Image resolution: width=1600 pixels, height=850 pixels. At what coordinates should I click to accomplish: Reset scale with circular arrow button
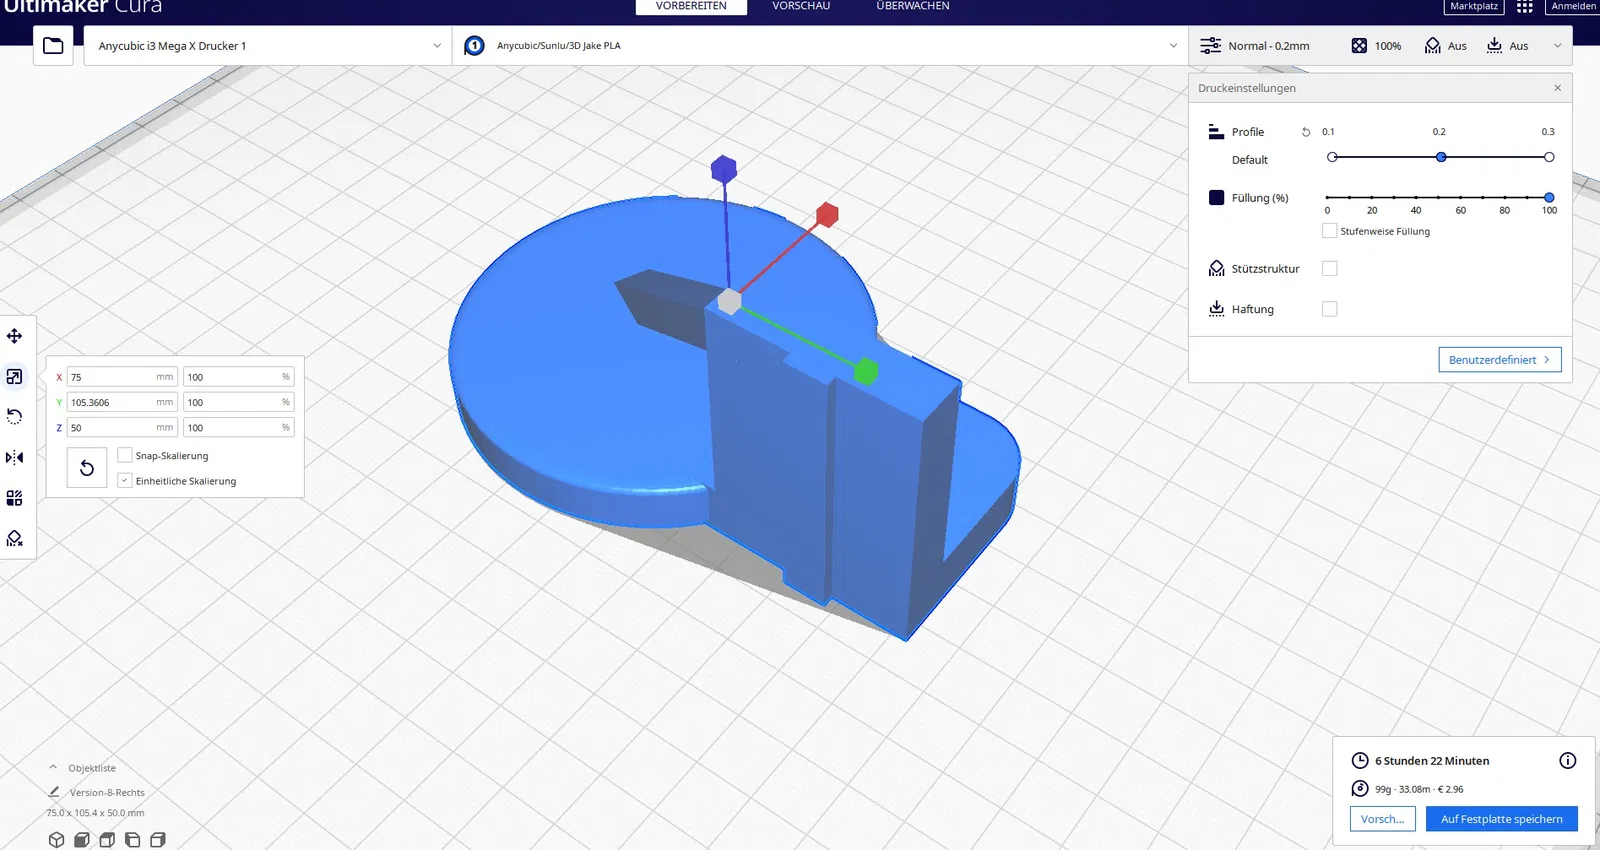click(x=87, y=468)
